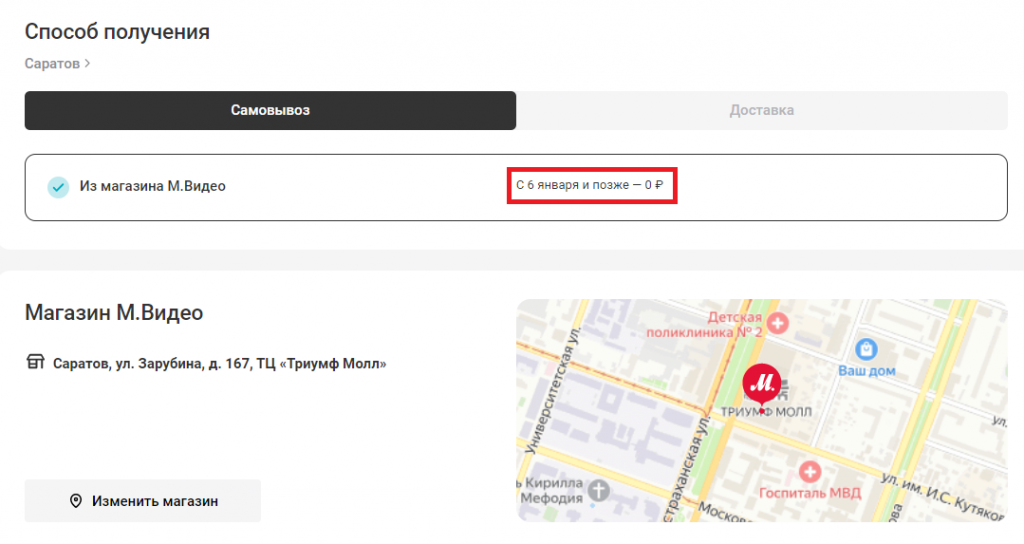Select the Из магазина М.Видео option
The height and width of the screenshot is (544, 1024).
[x=516, y=187]
